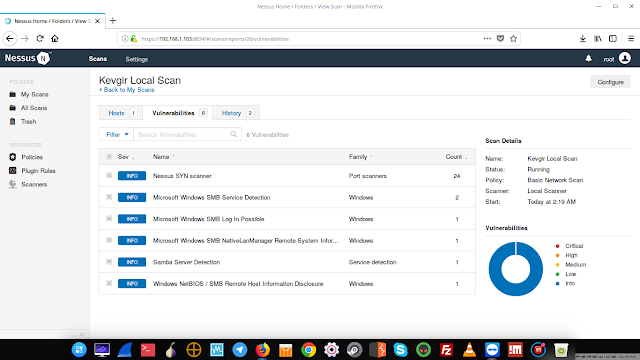Sort by the Name column
The height and width of the screenshot is (360, 640).
[163, 157]
